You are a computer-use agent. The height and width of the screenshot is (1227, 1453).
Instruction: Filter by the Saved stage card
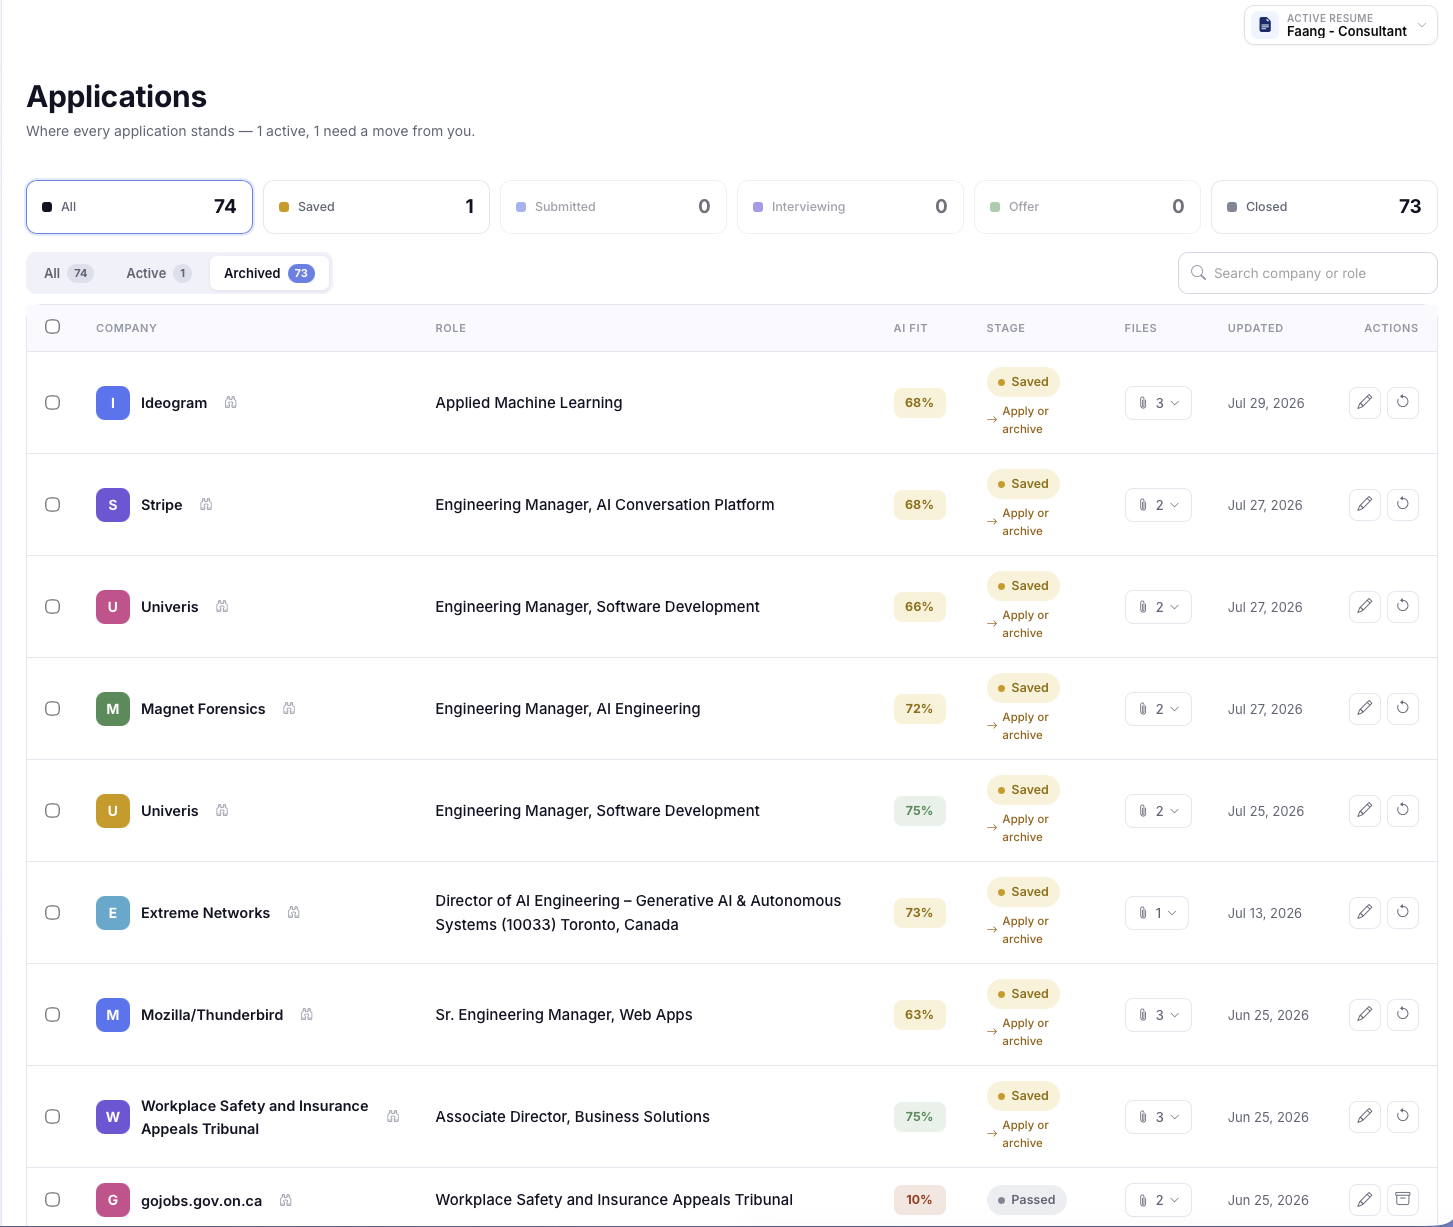pos(376,207)
